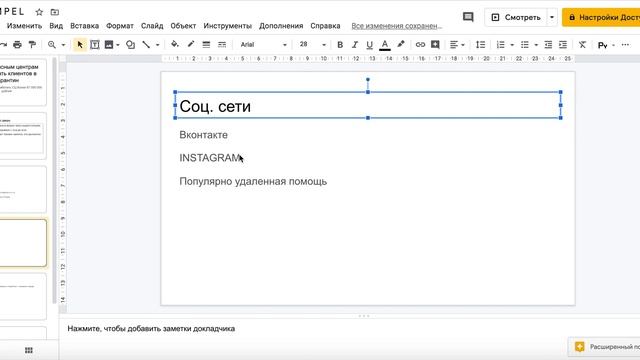This screenshot has height=360, width=640.
Task: Open the comment history icon
Action: [468, 17]
